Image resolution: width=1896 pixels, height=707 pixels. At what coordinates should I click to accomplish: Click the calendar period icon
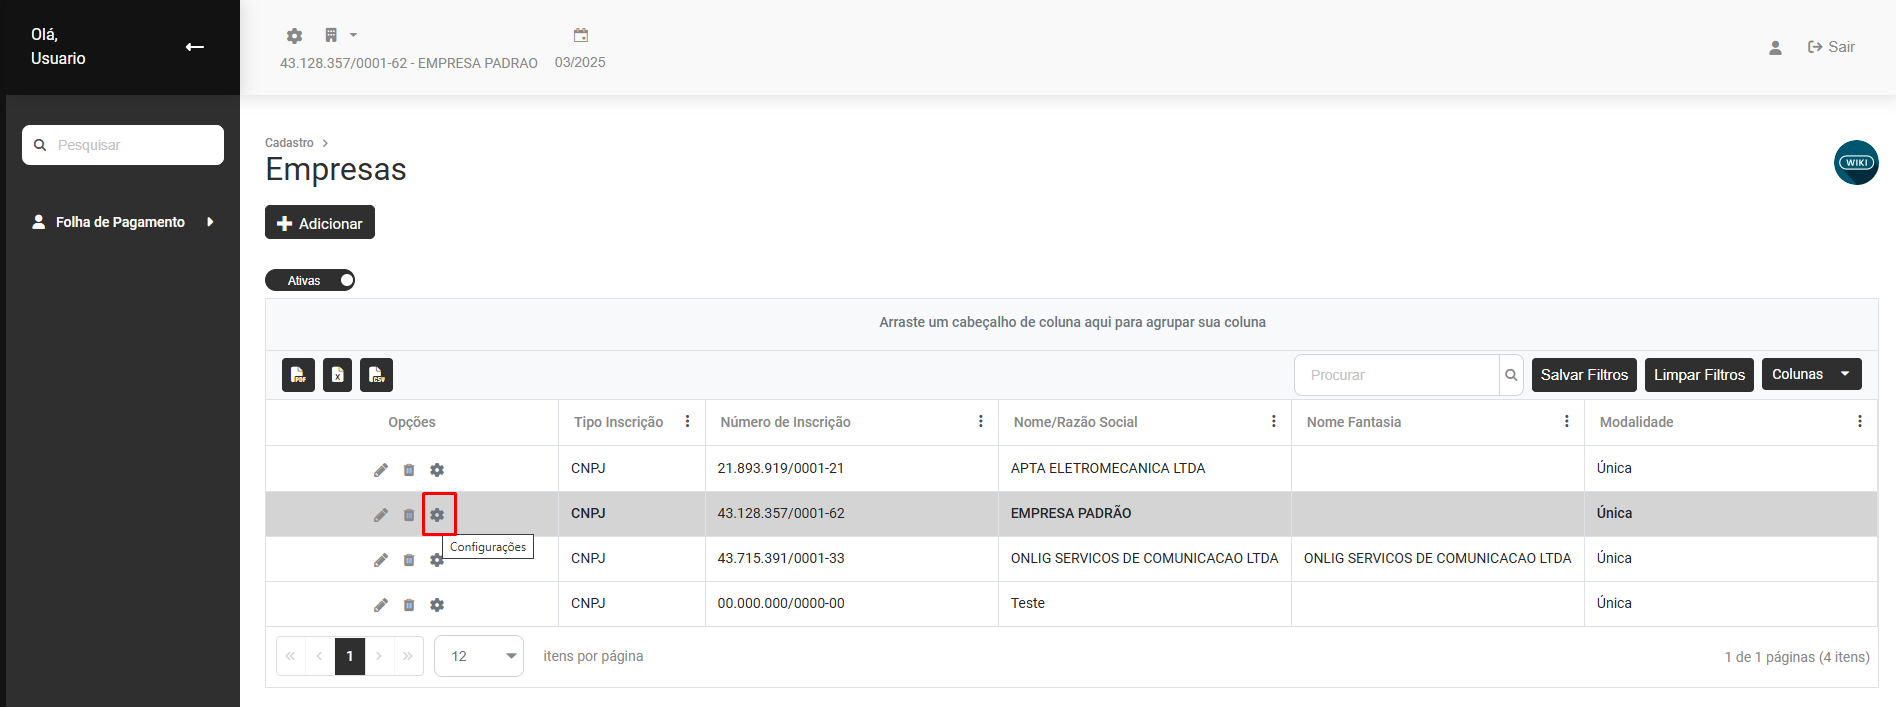[580, 36]
